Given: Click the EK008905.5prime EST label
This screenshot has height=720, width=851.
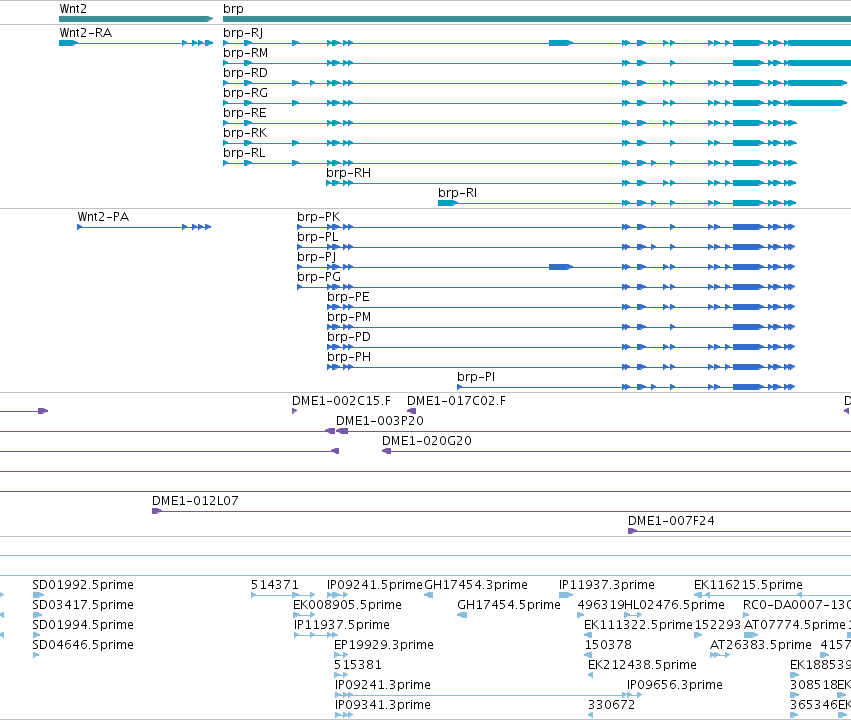Looking at the screenshot, I should (347, 605).
